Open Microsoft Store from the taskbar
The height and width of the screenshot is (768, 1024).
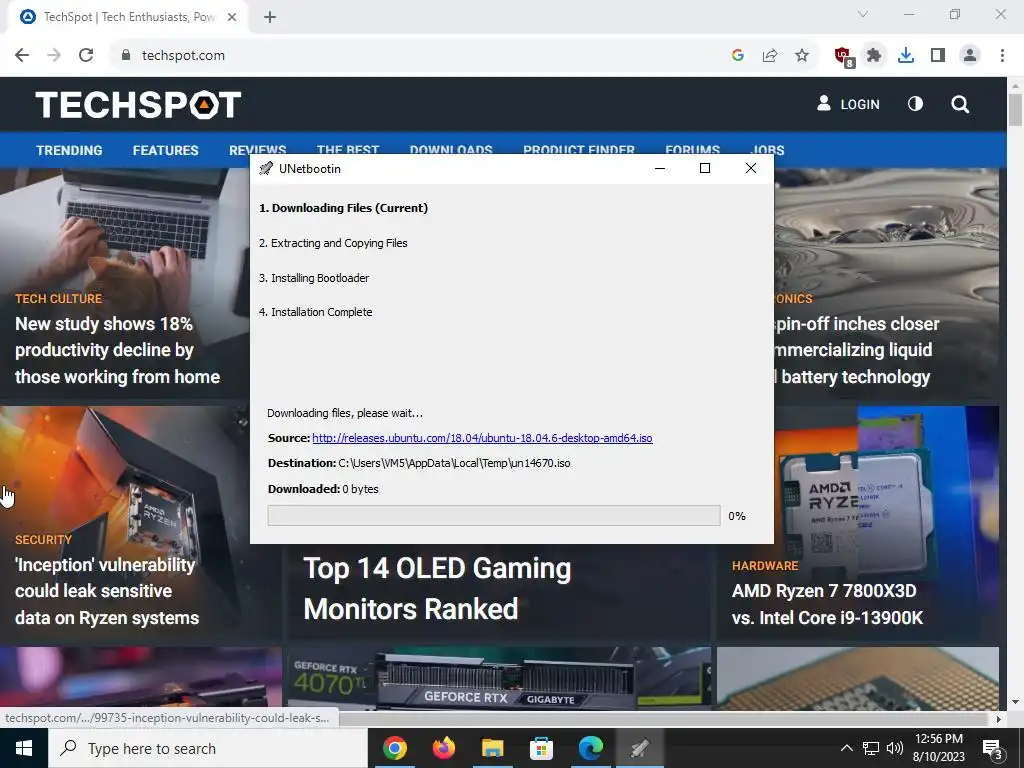click(541, 748)
